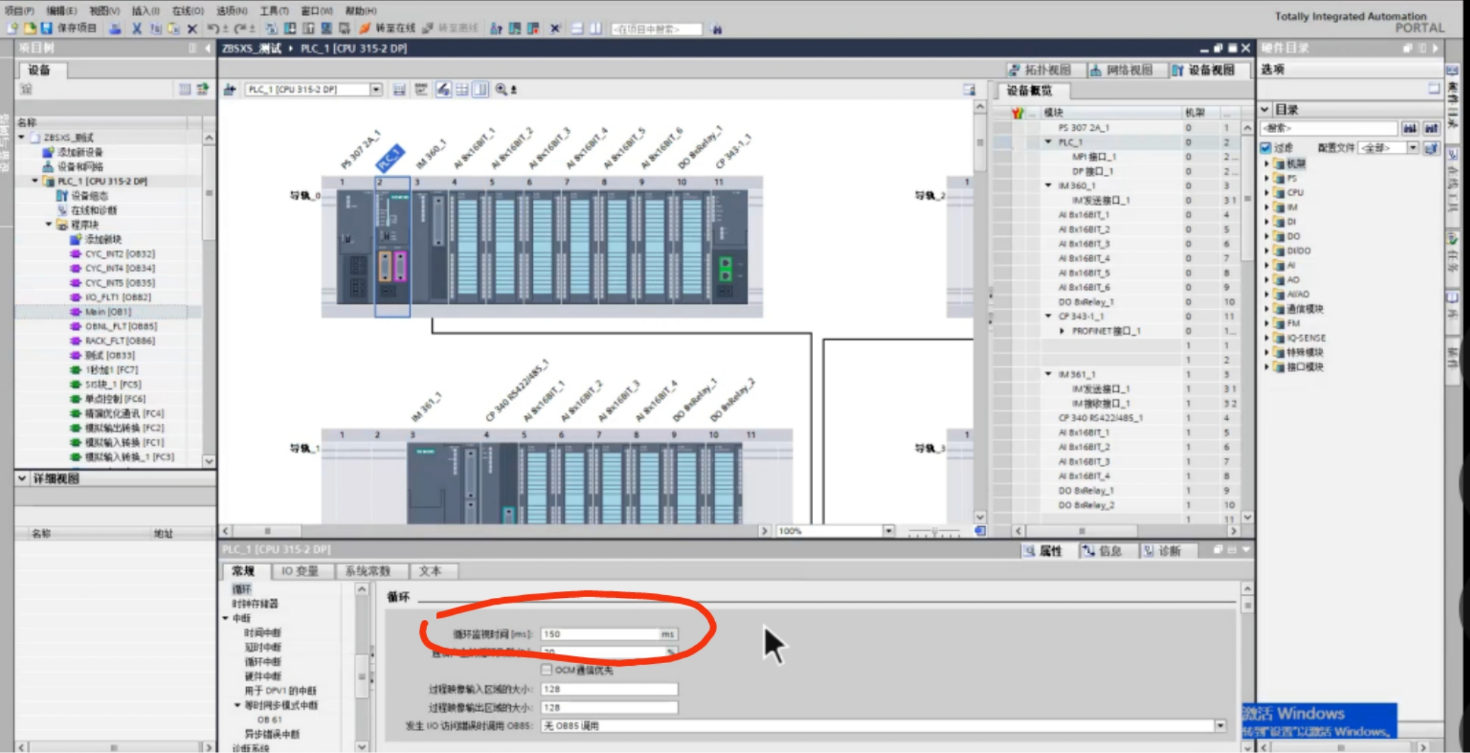The width and height of the screenshot is (1470, 753).
Task: Expand PROFINET接口_1 row in device overview
Action: tap(1063, 331)
